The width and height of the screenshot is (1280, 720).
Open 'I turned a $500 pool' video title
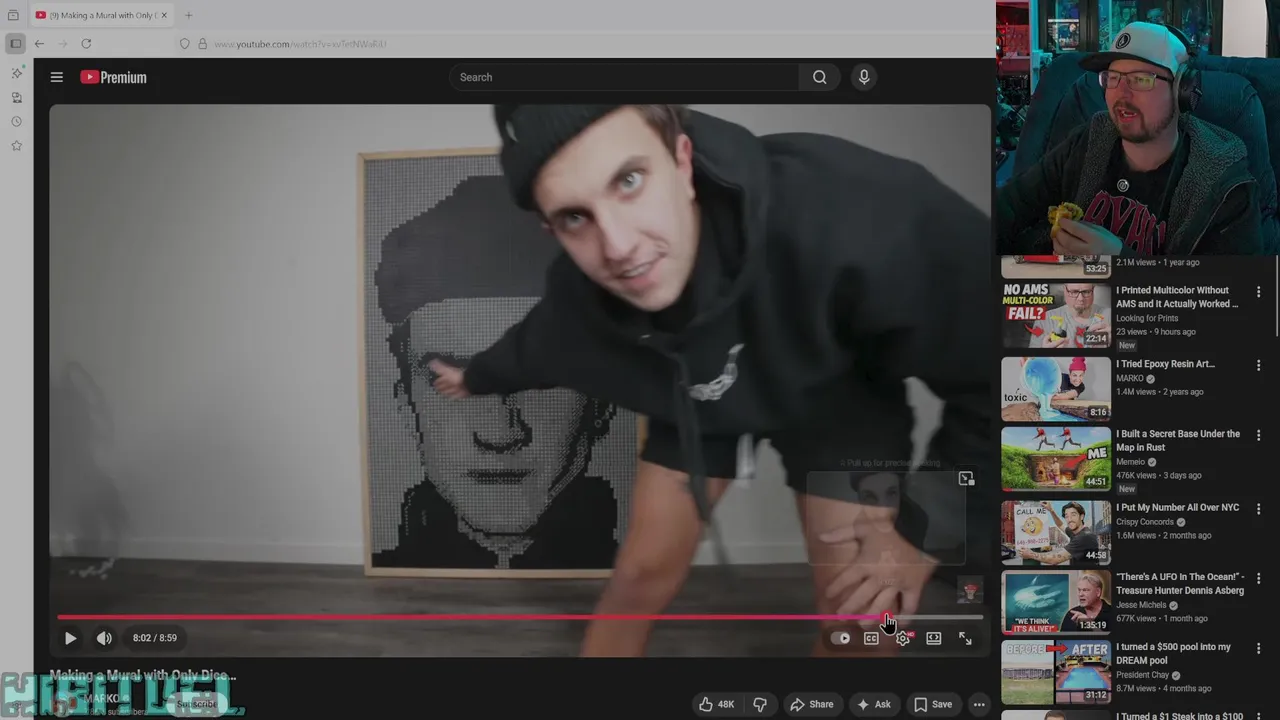[1173, 653]
